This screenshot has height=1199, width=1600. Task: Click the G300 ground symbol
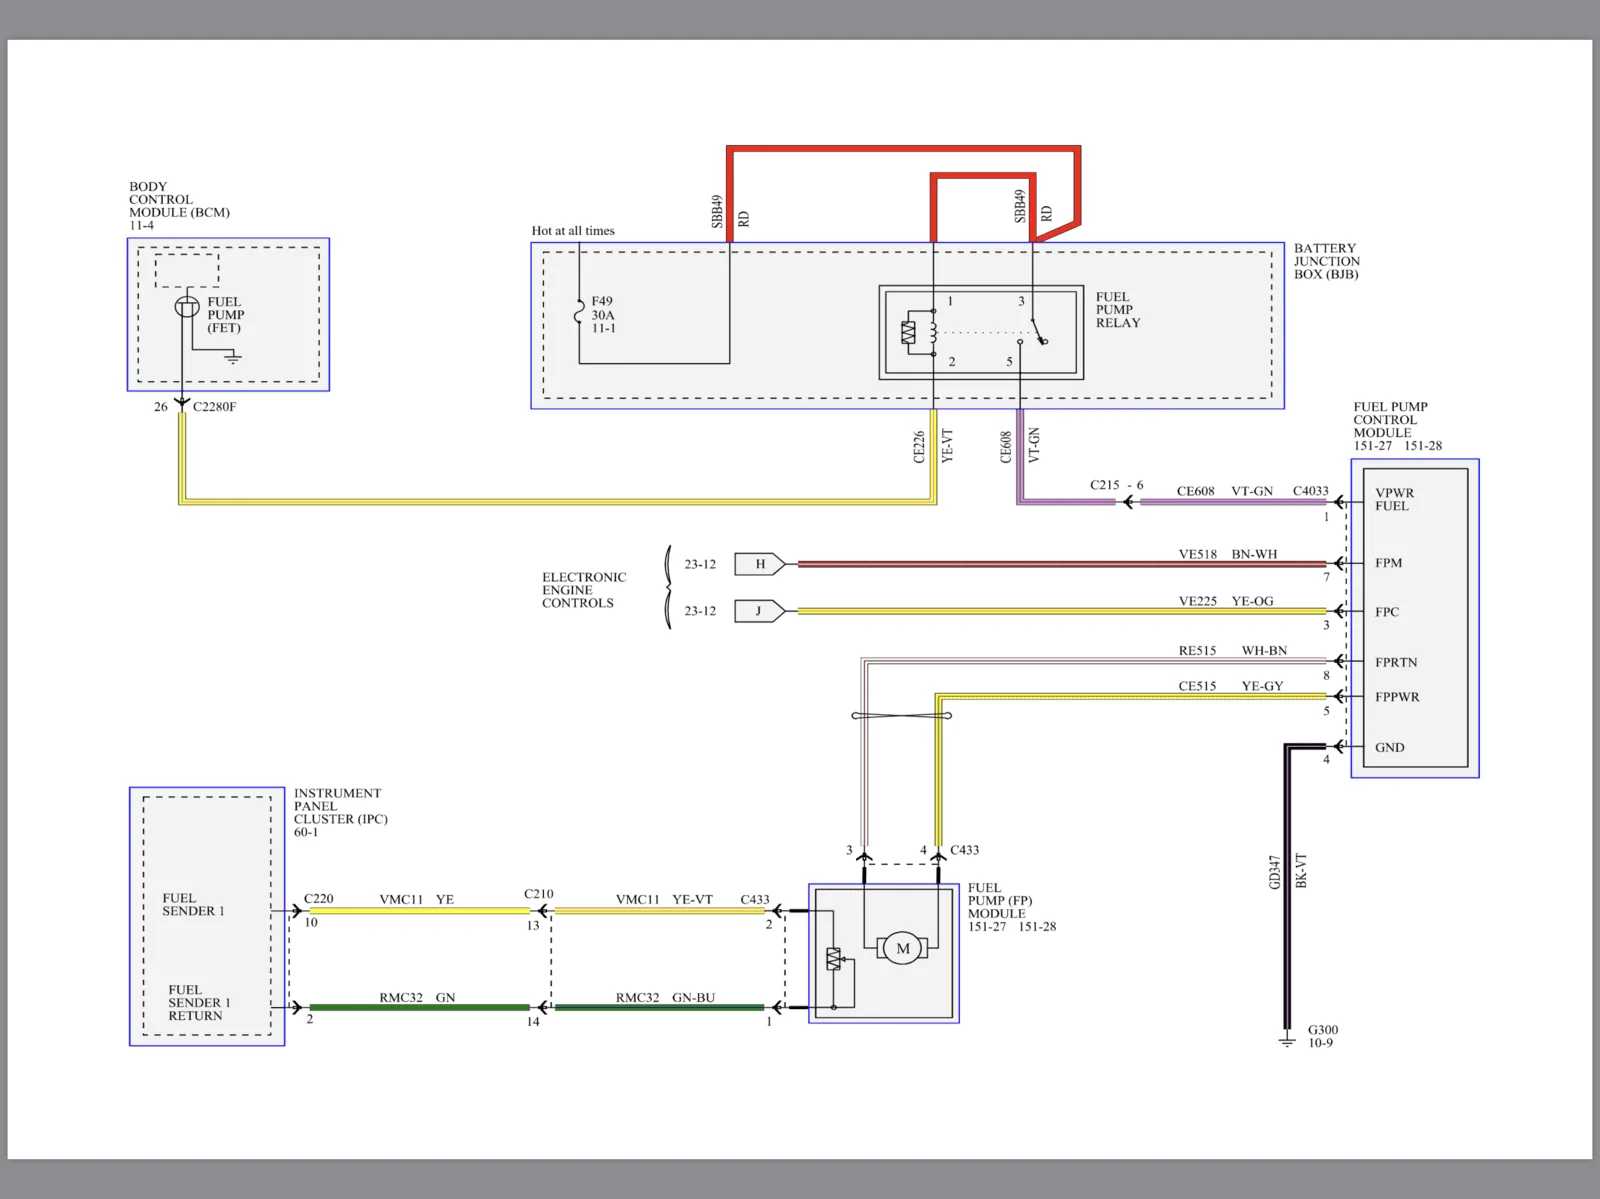pos(1287,1041)
